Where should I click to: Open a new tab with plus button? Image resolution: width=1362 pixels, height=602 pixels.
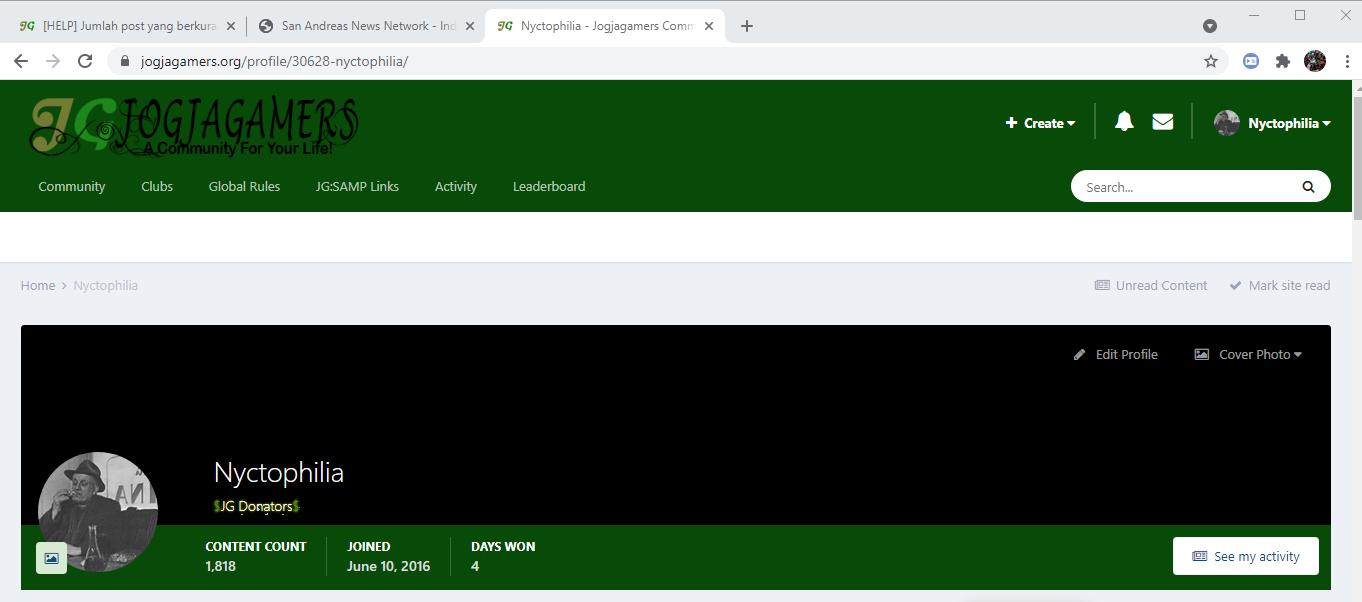pyautogui.click(x=747, y=26)
